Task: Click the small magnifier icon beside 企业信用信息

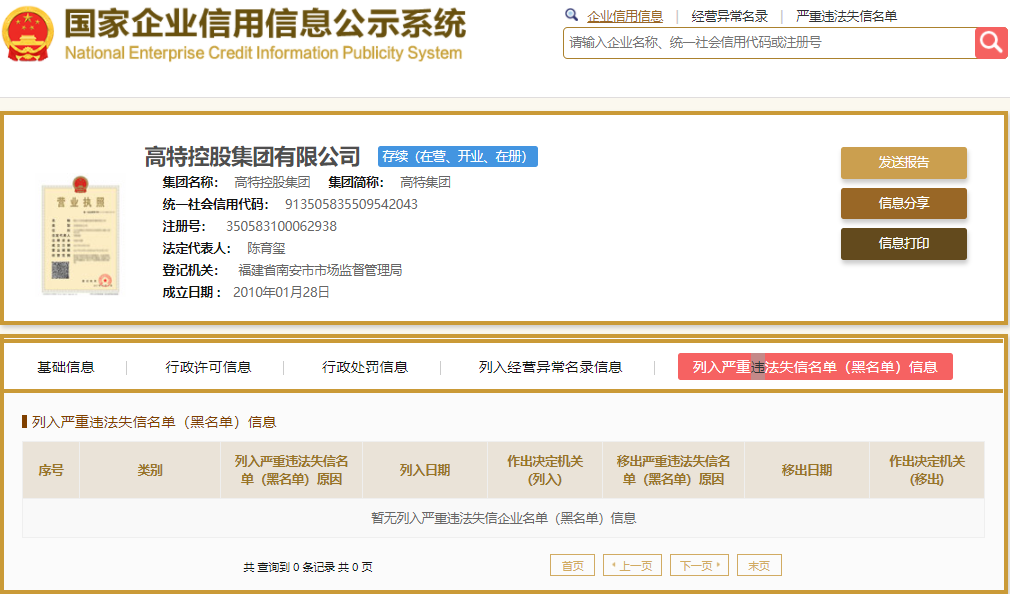Action: pyautogui.click(x=571, y=15)
